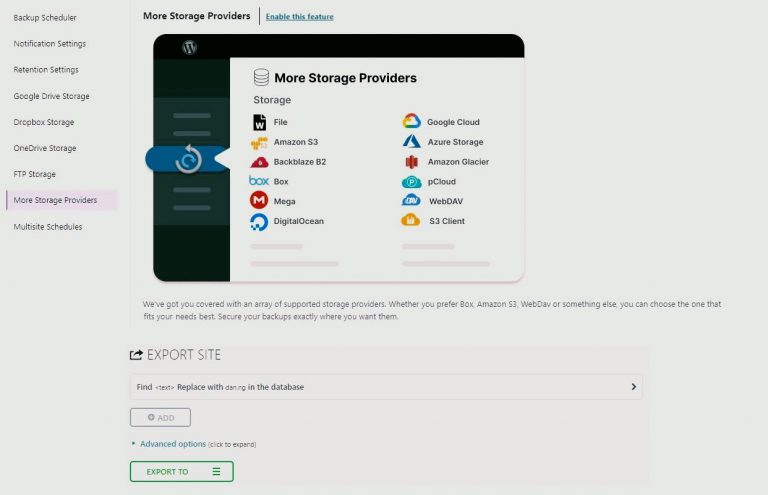This screenshot has width=768, height=495.
Task: Click the pCloud icon
Action: click(411, 182)
